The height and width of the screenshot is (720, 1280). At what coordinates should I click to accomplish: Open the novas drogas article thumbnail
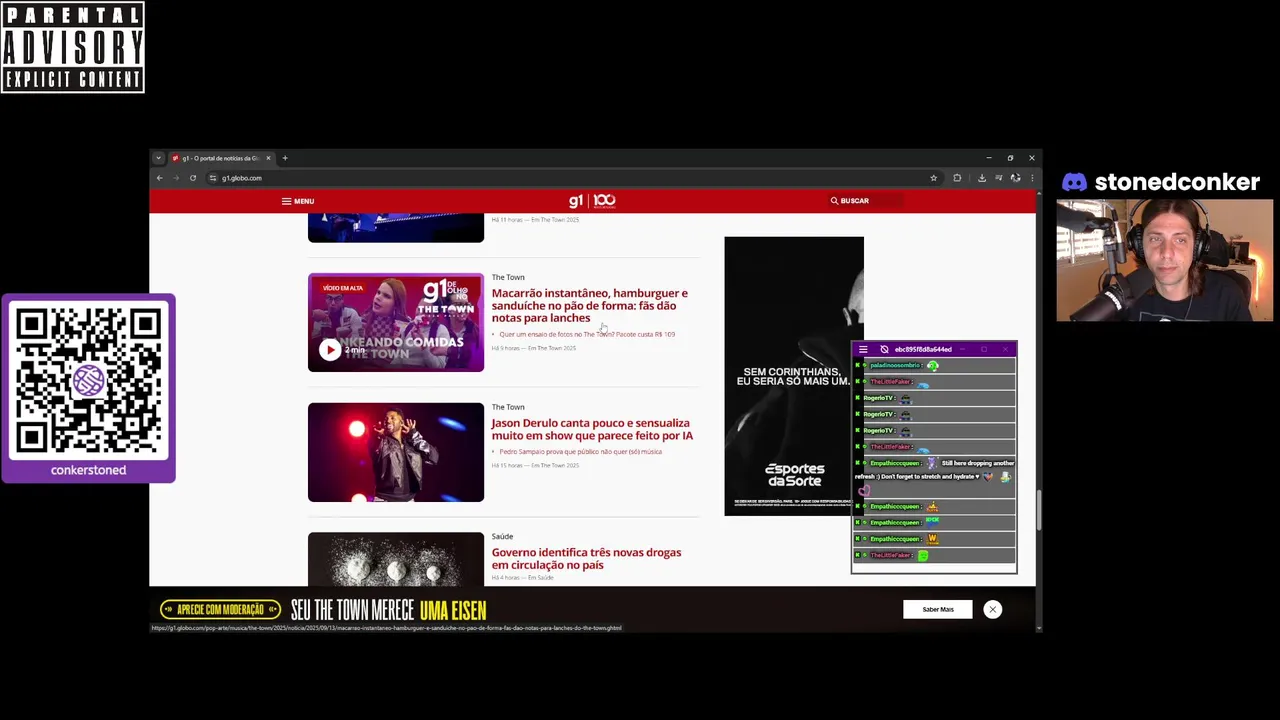tap(396, 559)
